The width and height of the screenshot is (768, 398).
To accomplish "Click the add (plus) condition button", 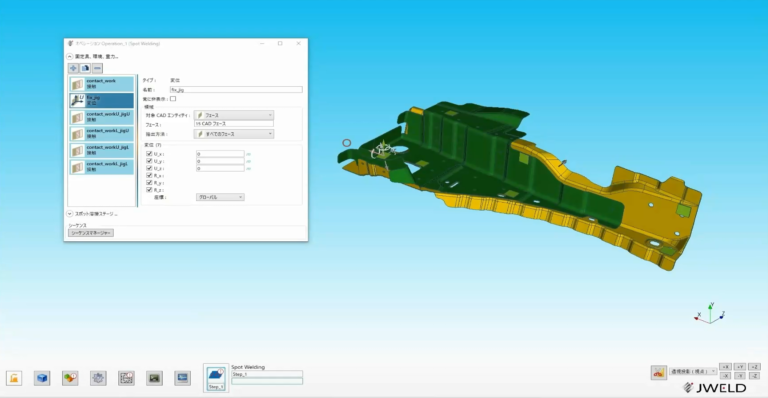I will coord(73,68).
